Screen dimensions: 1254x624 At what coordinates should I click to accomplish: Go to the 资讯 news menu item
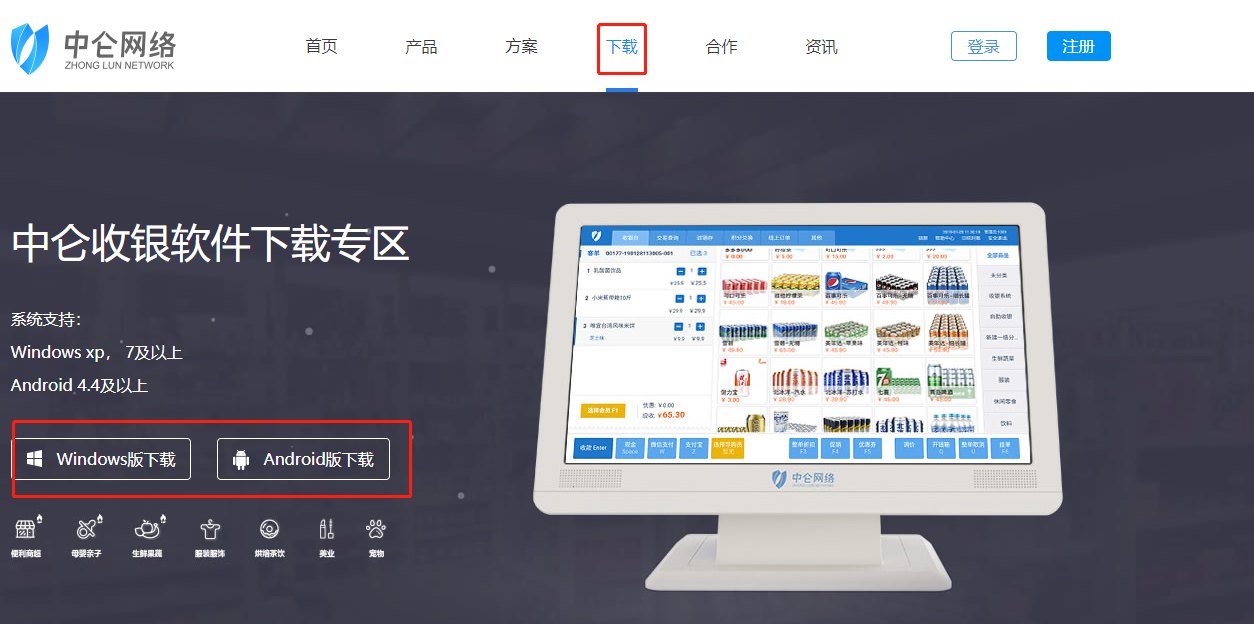click(x=821, y=46)
